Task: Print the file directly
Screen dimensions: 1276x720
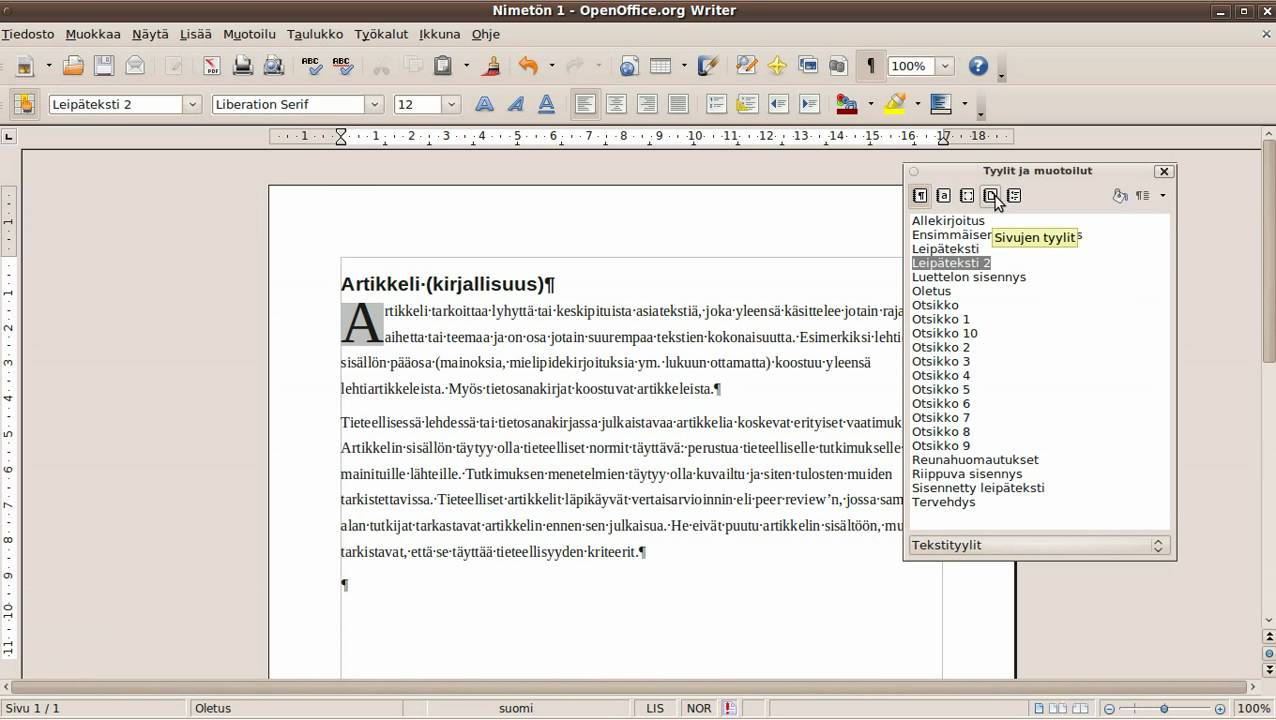Action: point(243,66)
